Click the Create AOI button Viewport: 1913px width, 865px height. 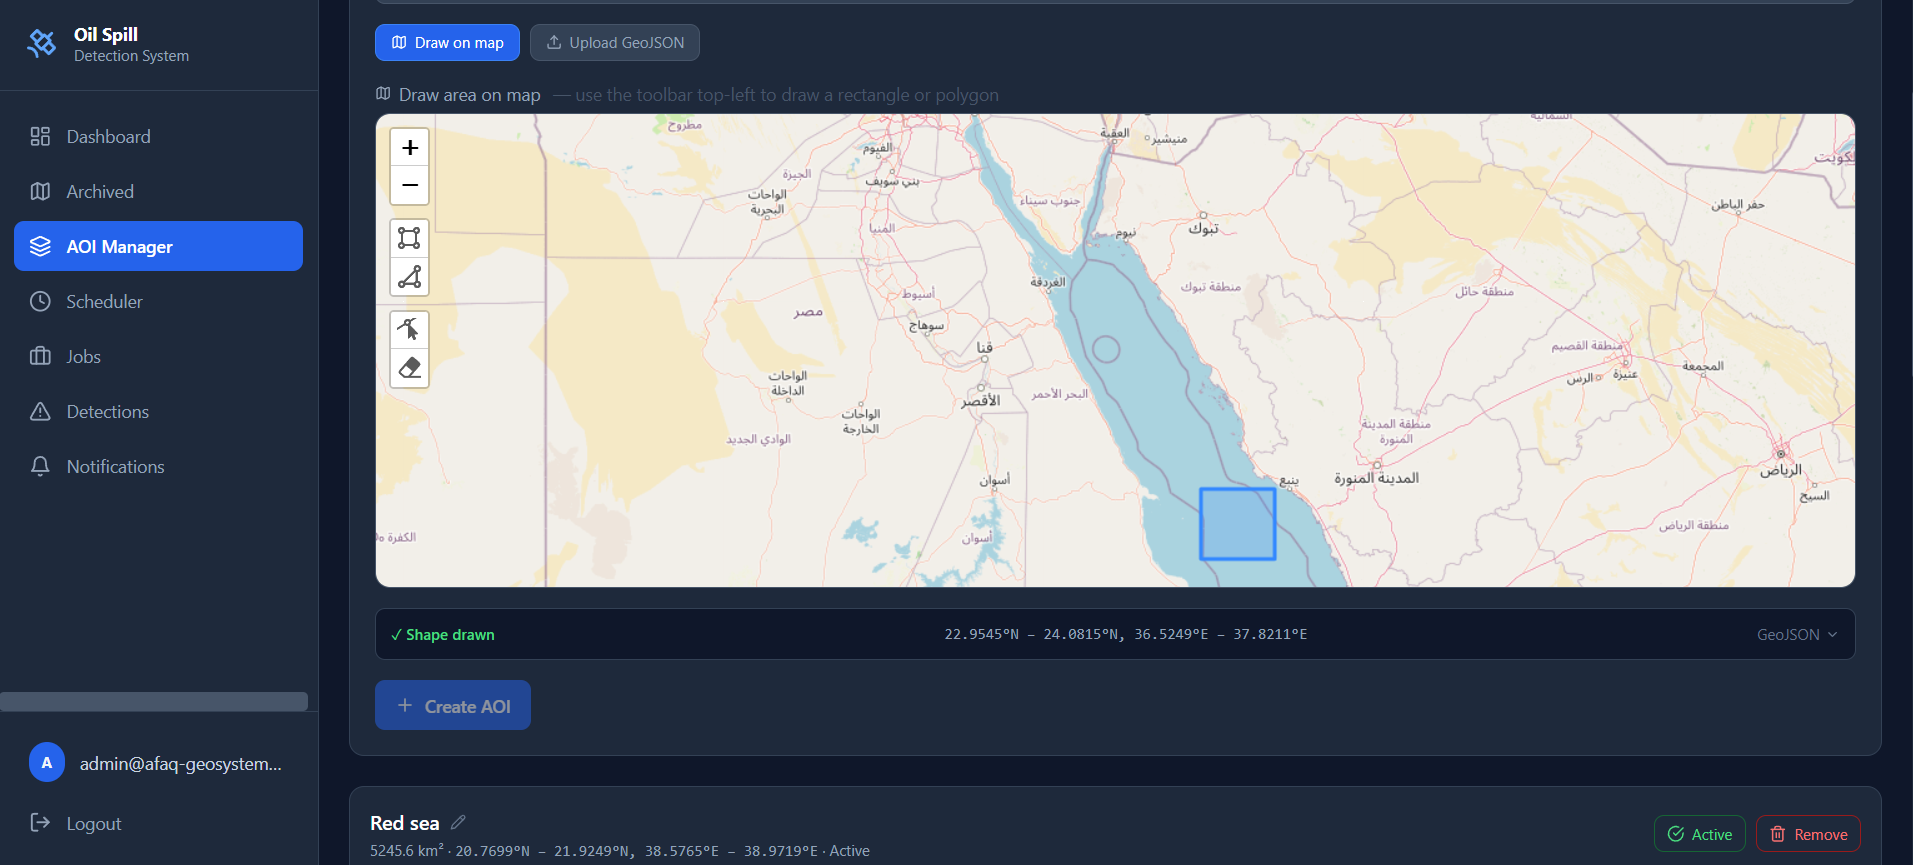coord(453,706)
